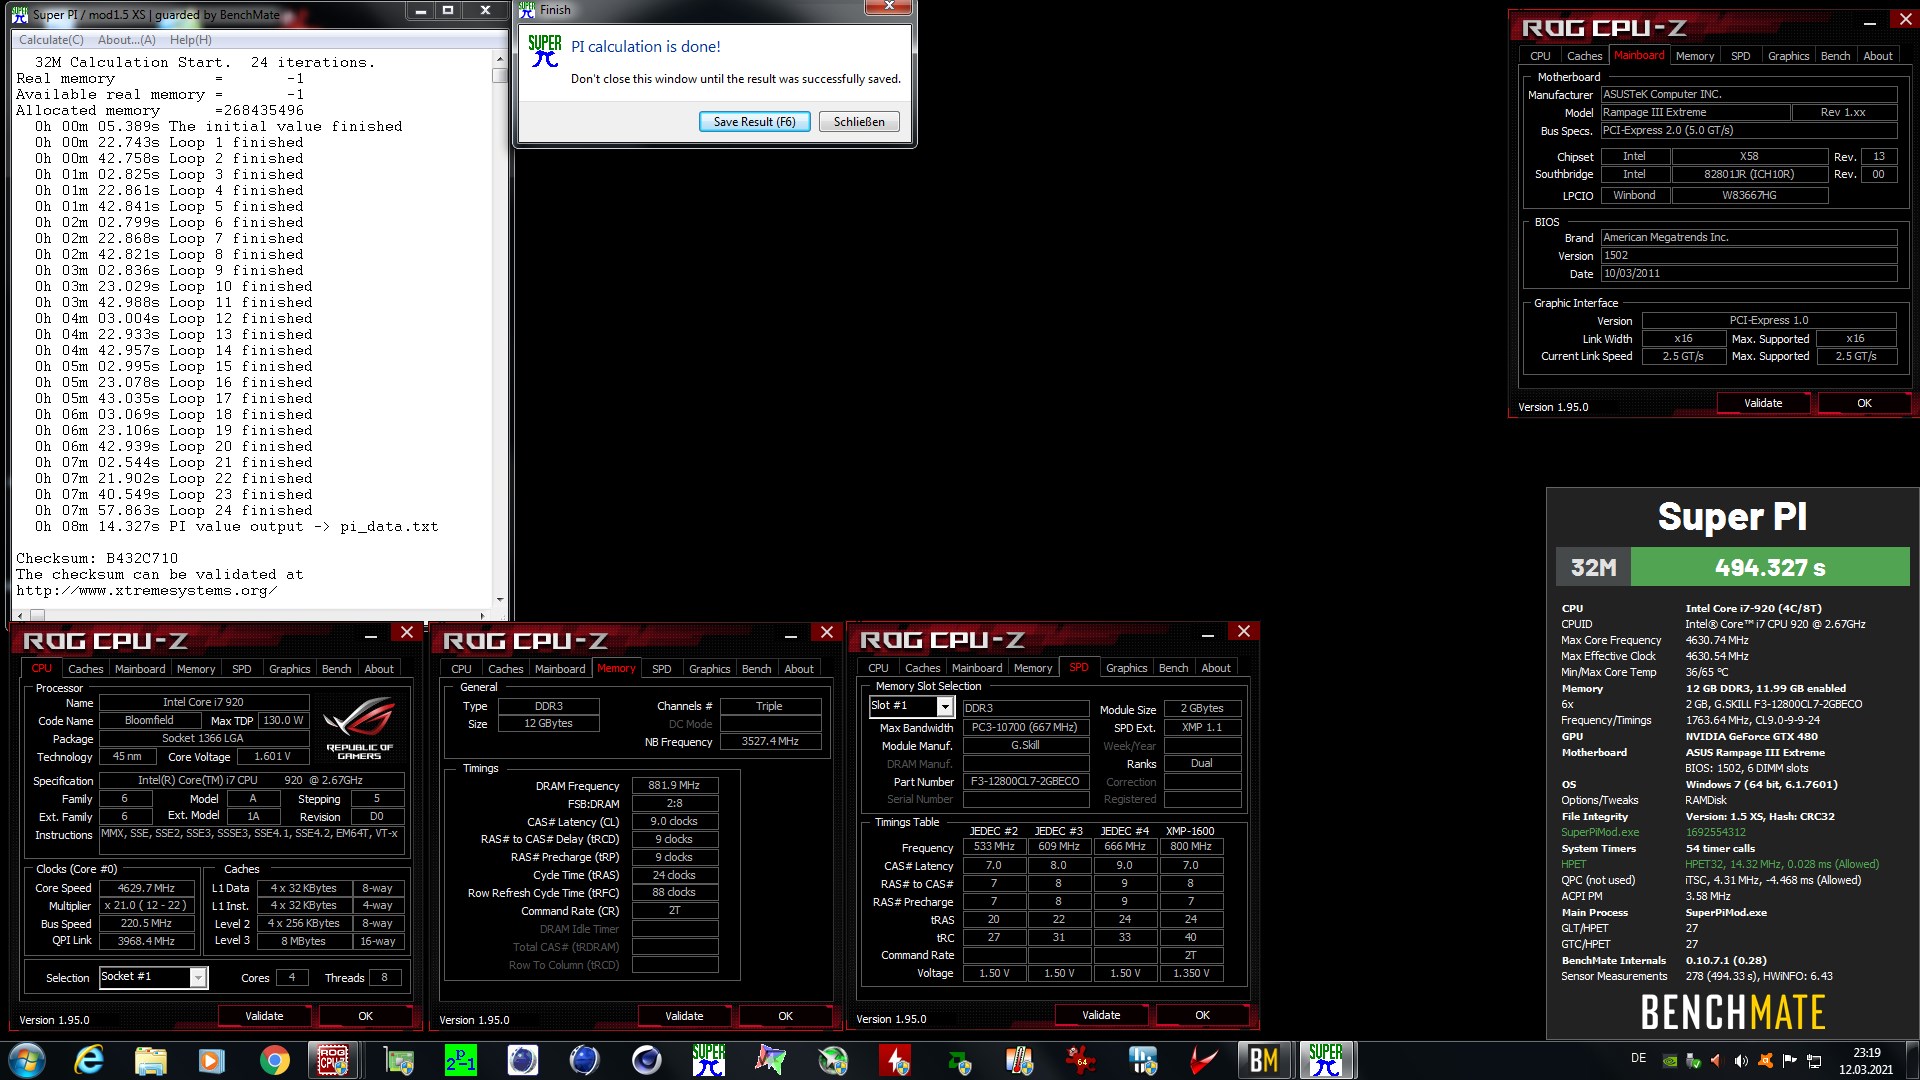Click Save Result (F6) button
Image resolution: width=1920 pixels, height=1080 pixels.
click(x=754, y=122)
